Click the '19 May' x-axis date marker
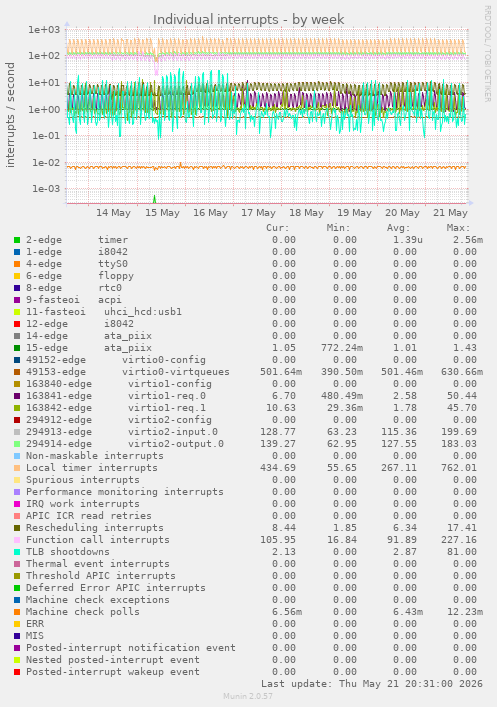Viewport: 497px width, 707px height. pyautogui.click(x=354, y=213)
